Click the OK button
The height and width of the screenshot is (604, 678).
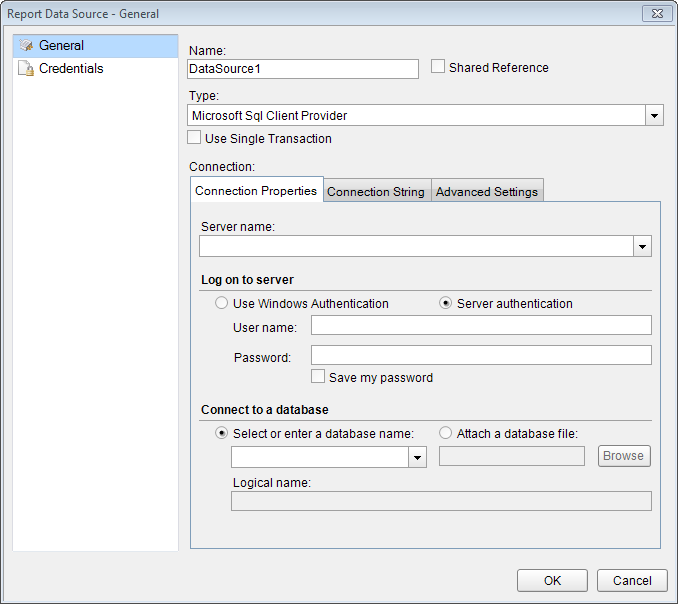tap(552, 580)
